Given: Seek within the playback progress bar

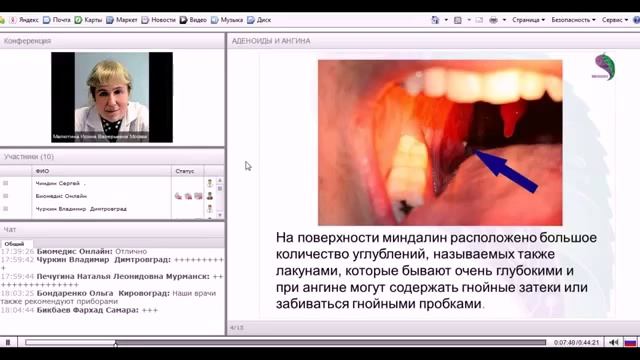Looking at the screenshot, I should pyautogui.click(x=285, y=342).
